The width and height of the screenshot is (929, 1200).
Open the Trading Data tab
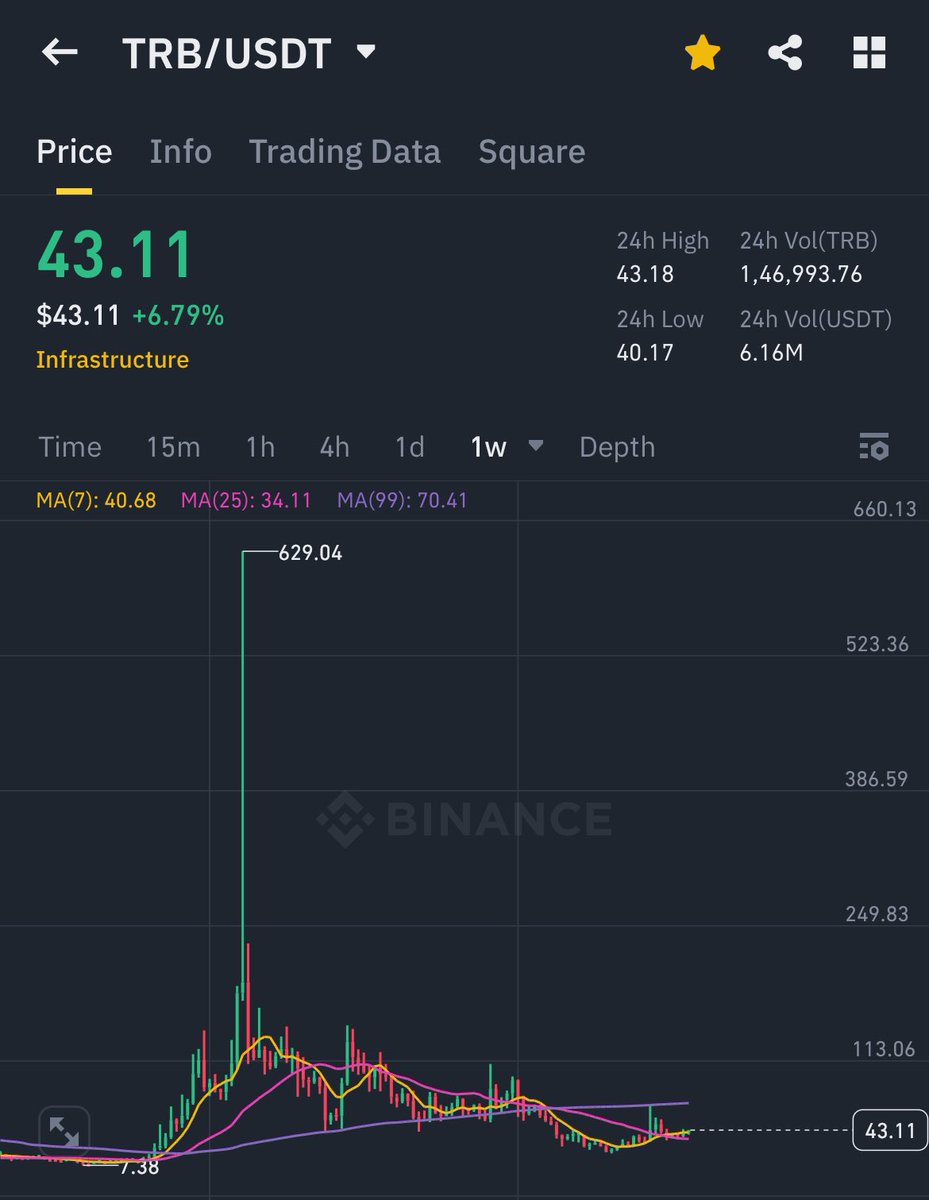345,152
